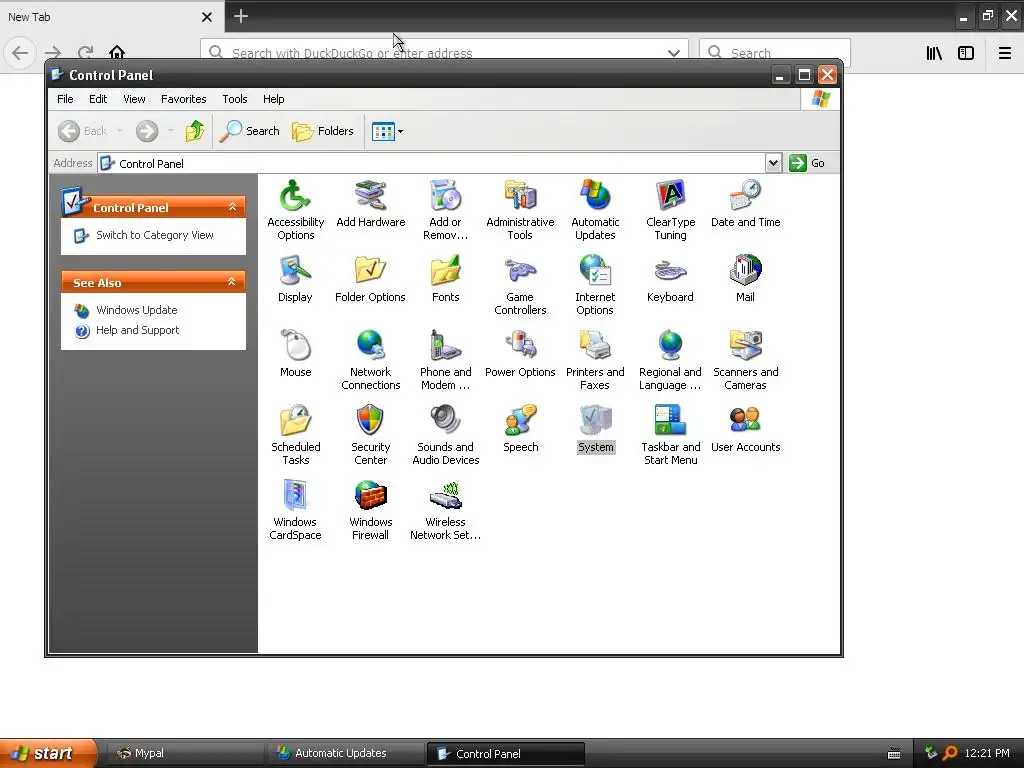
Task: Open User Accounts
Action: coord(745,428)
